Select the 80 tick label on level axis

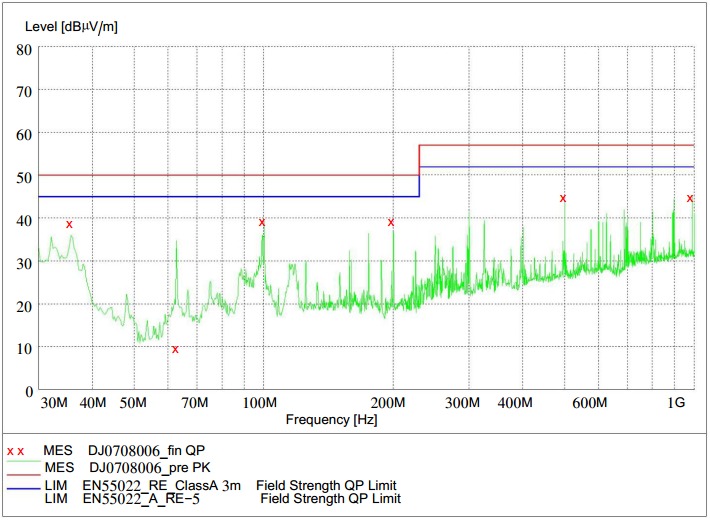(22, 48)
